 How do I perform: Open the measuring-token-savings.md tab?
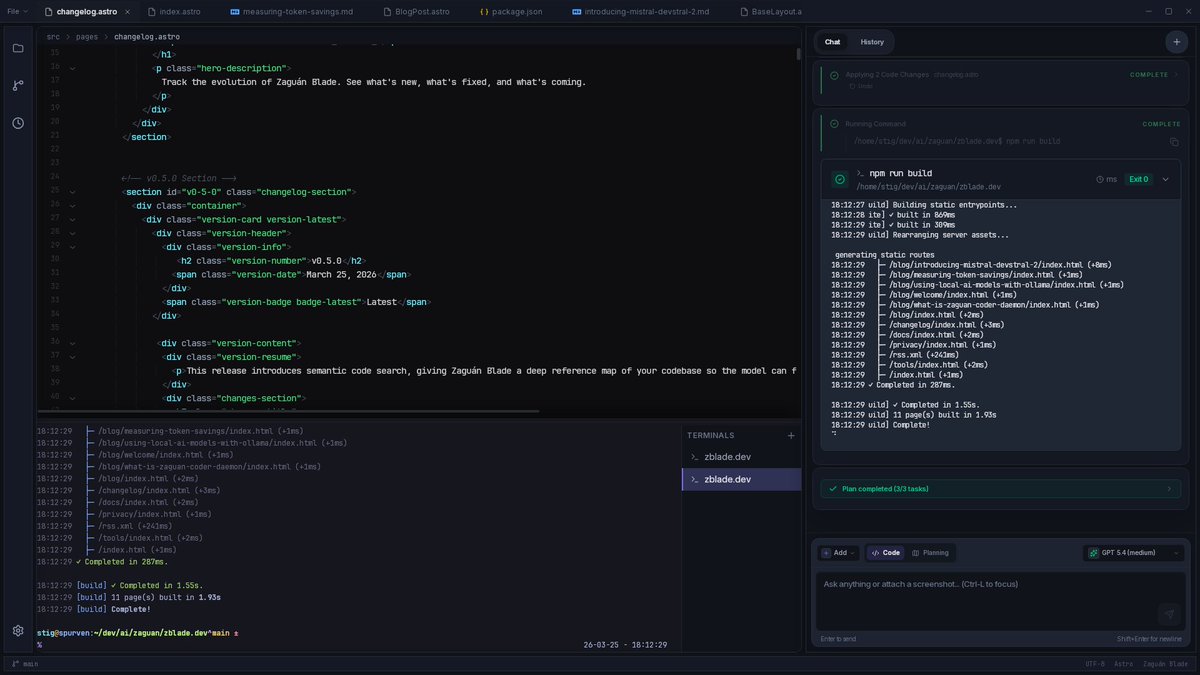[x=291, y=11]
